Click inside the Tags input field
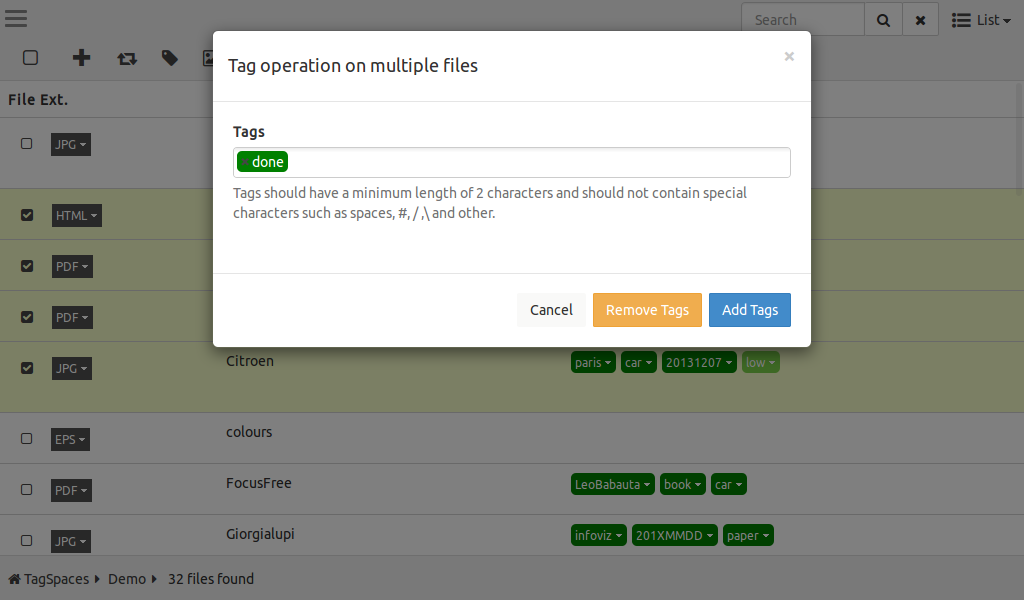 (530, 163)
